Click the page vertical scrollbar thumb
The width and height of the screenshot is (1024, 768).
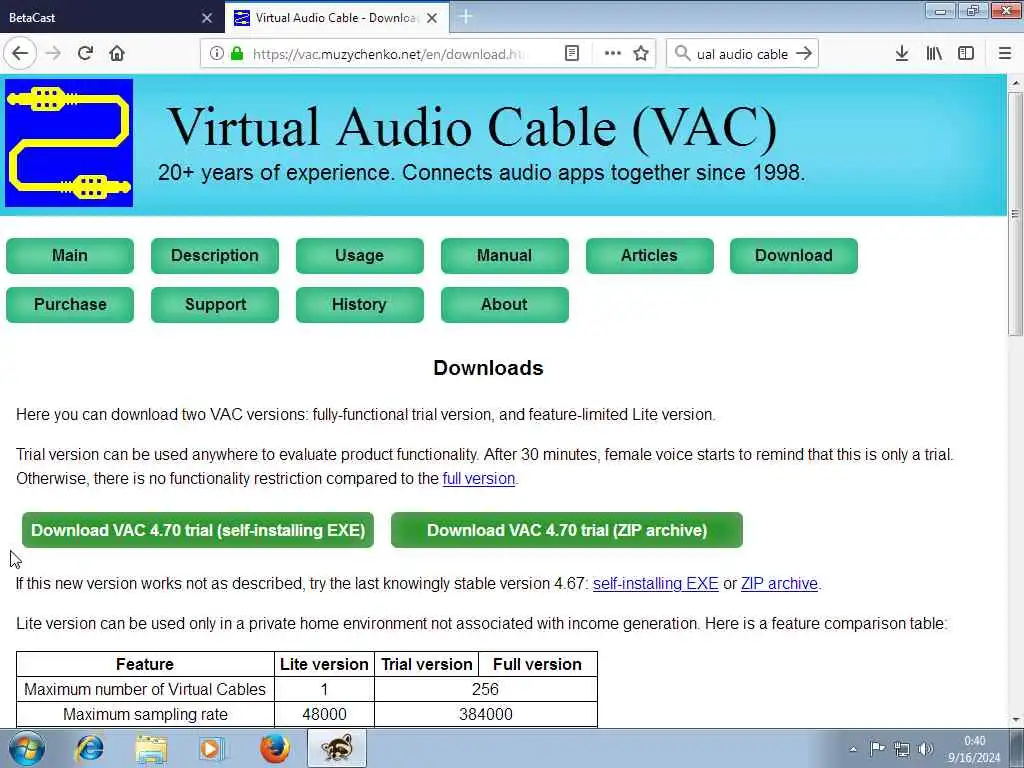point(1015,214)
